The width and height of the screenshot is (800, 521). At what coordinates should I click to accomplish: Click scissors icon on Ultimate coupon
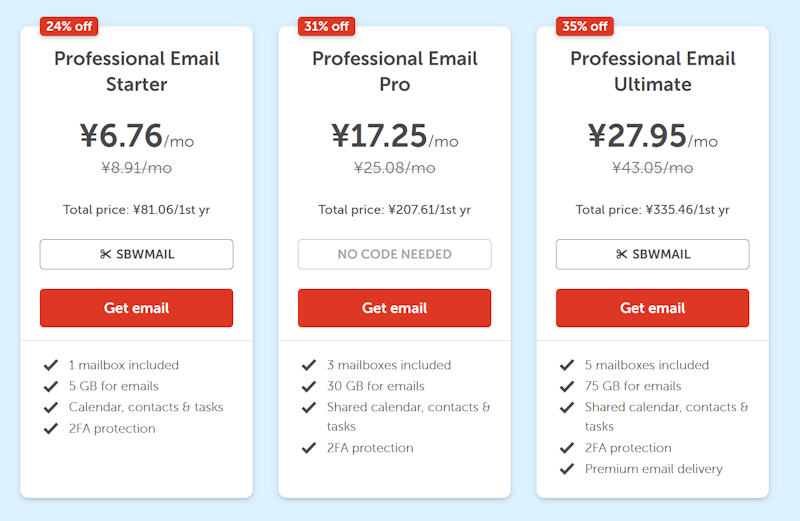(x=622, y=254)
